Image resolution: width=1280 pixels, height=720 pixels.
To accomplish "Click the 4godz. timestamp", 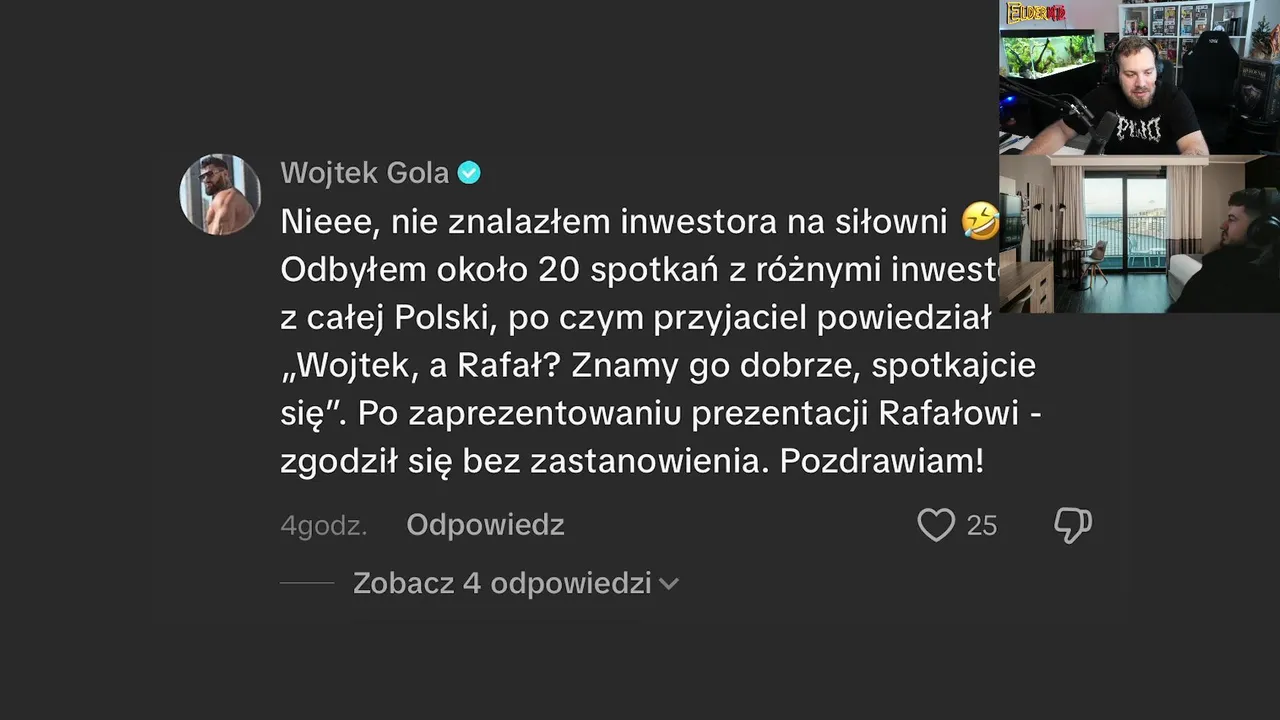I will 323,525.
